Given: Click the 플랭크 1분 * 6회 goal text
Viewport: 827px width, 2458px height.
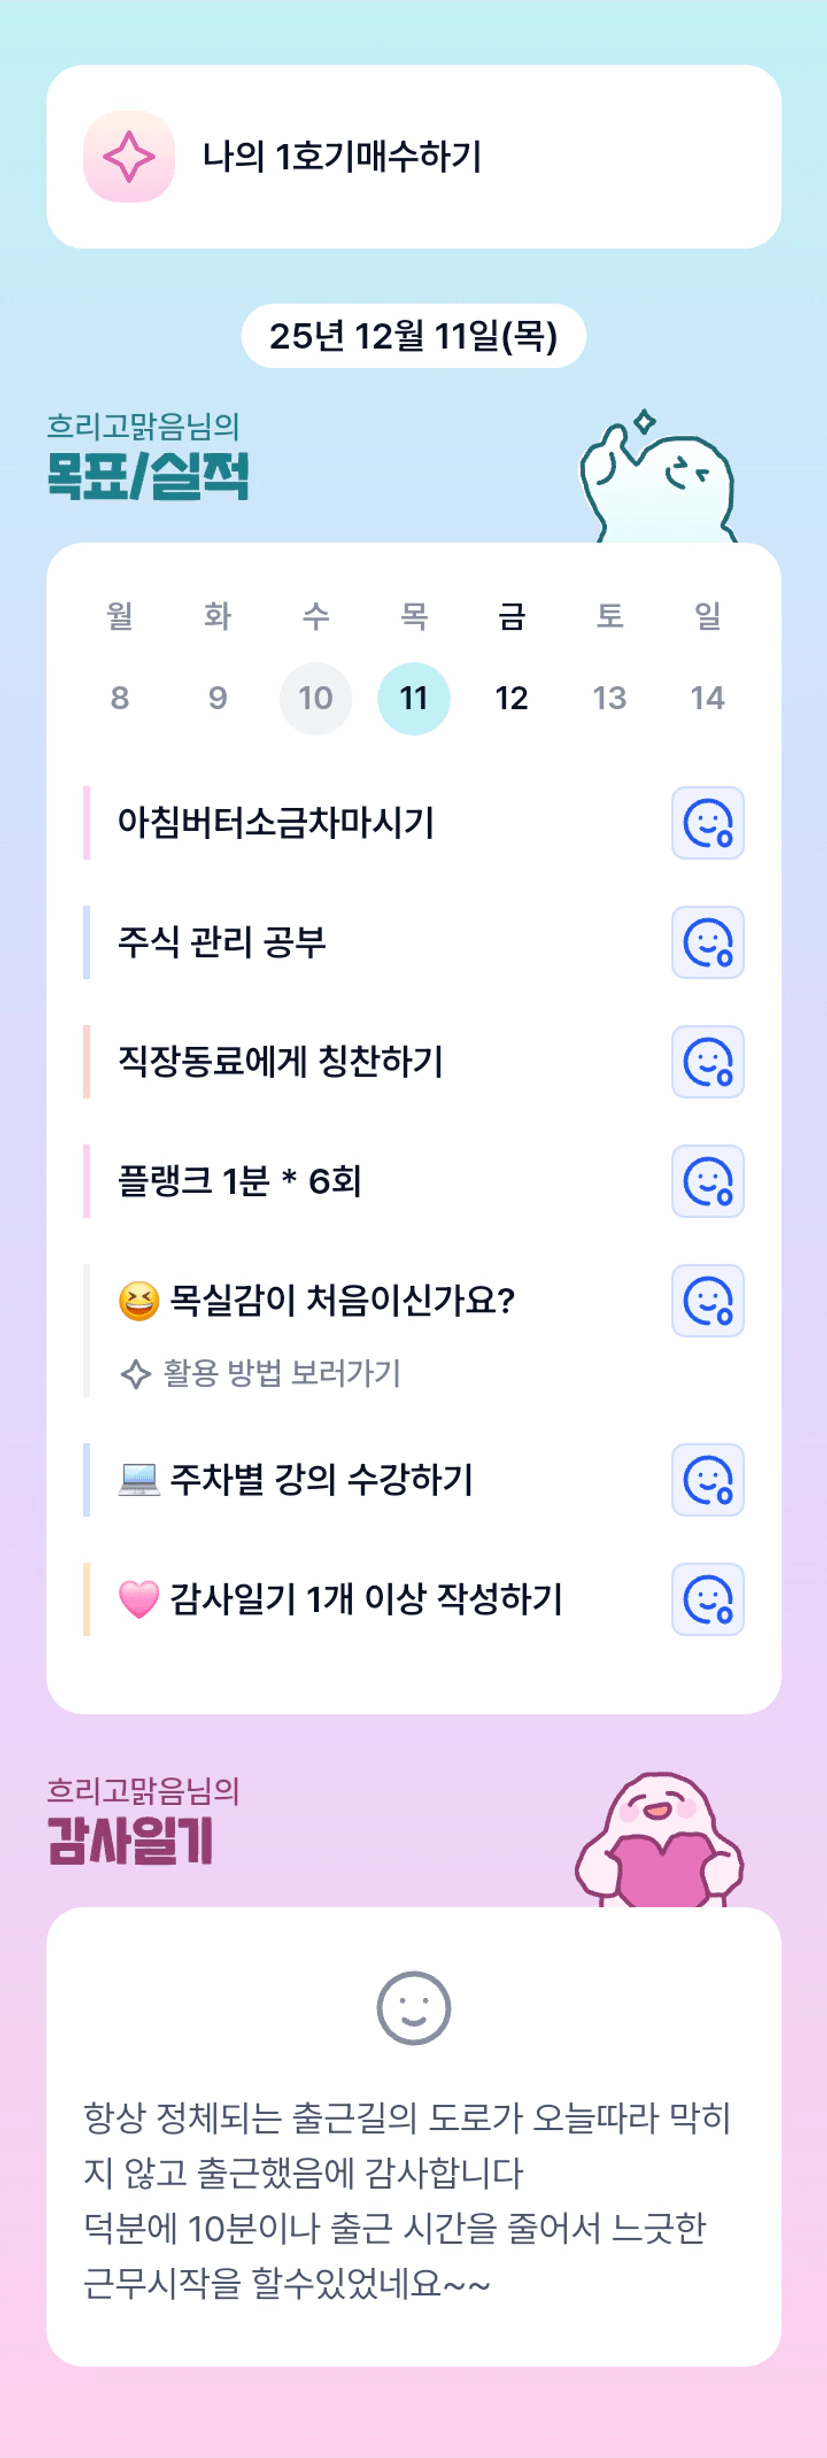Looking at the screenshot, I should click(240, 1181).
